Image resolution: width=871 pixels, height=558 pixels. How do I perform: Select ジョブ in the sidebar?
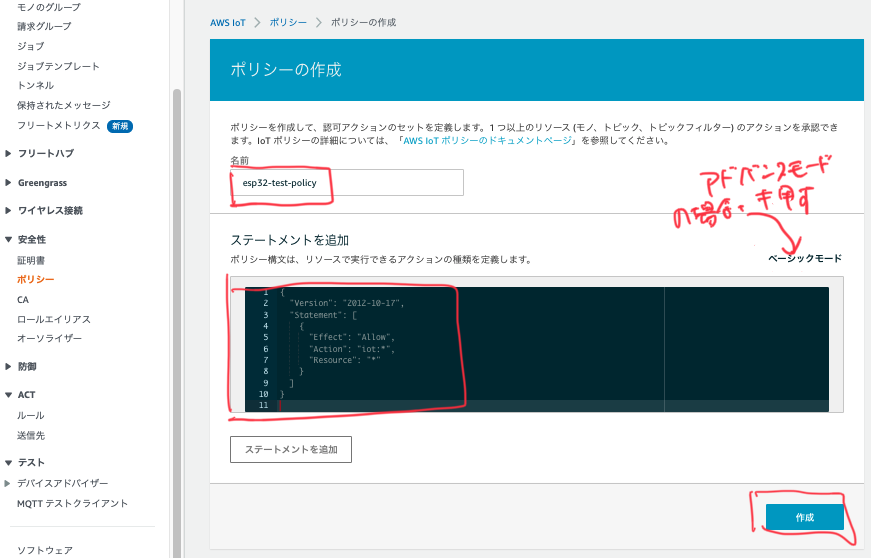coord(31,46)
